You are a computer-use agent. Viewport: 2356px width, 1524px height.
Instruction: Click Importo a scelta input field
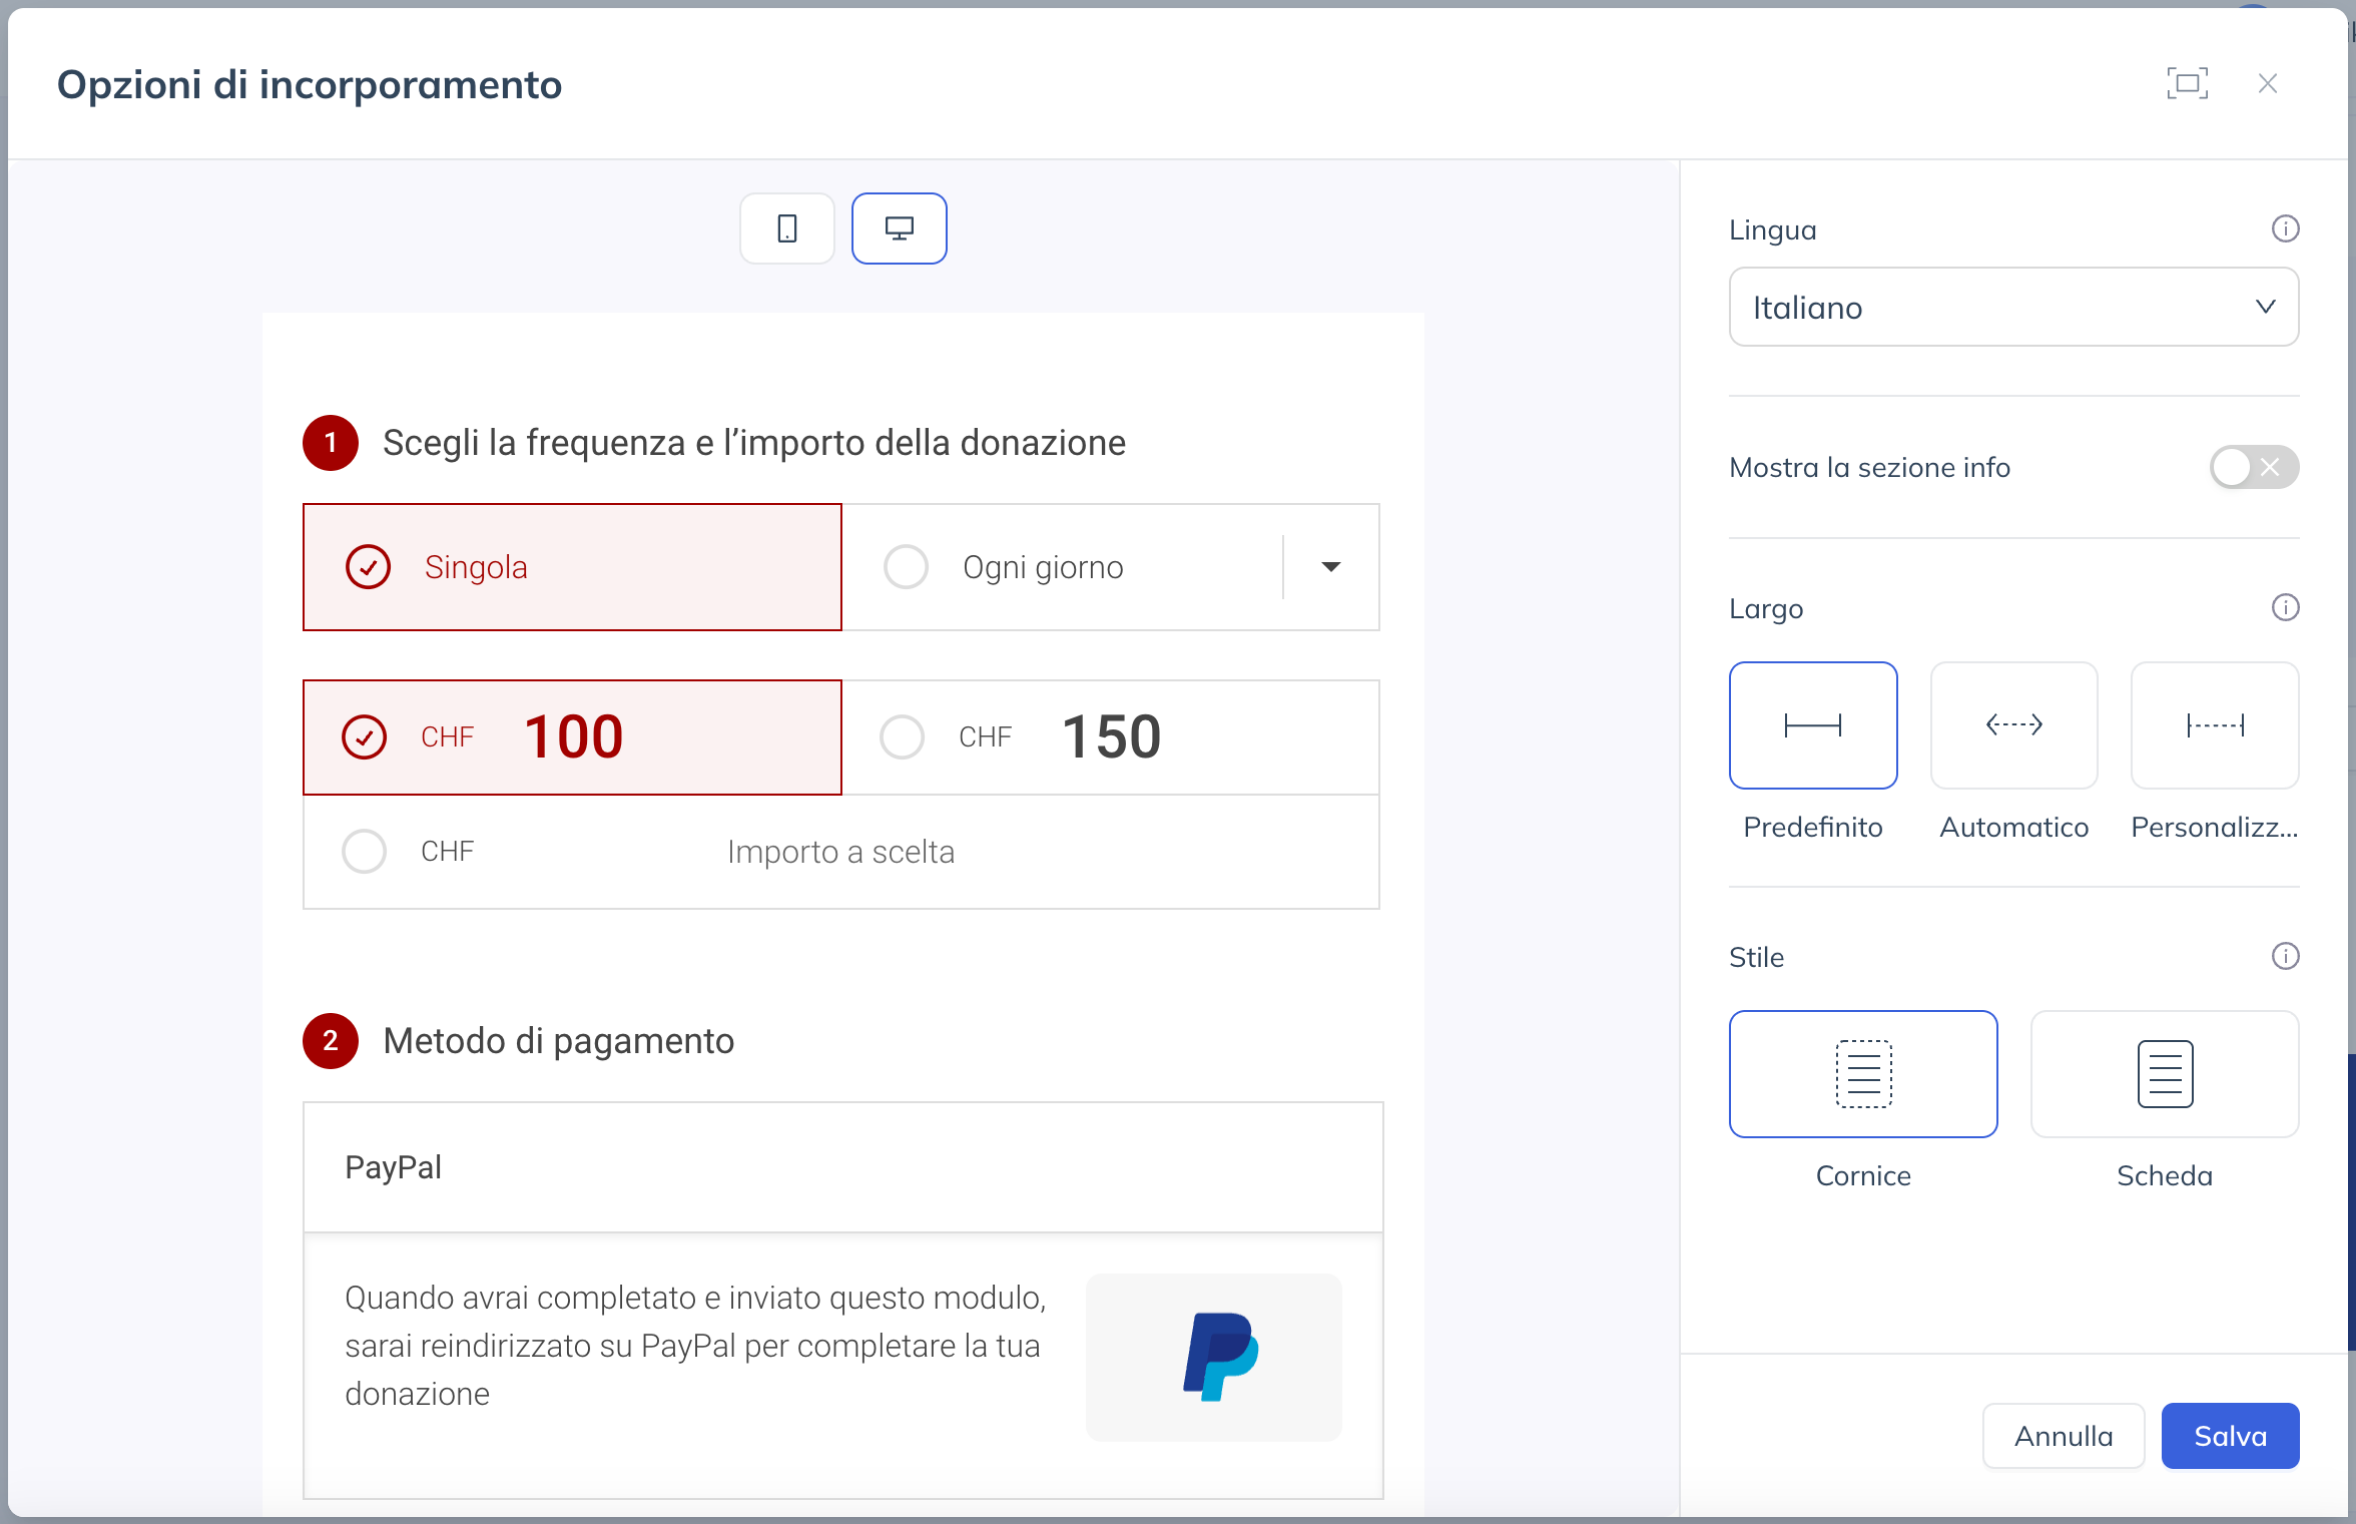point(840,852)
